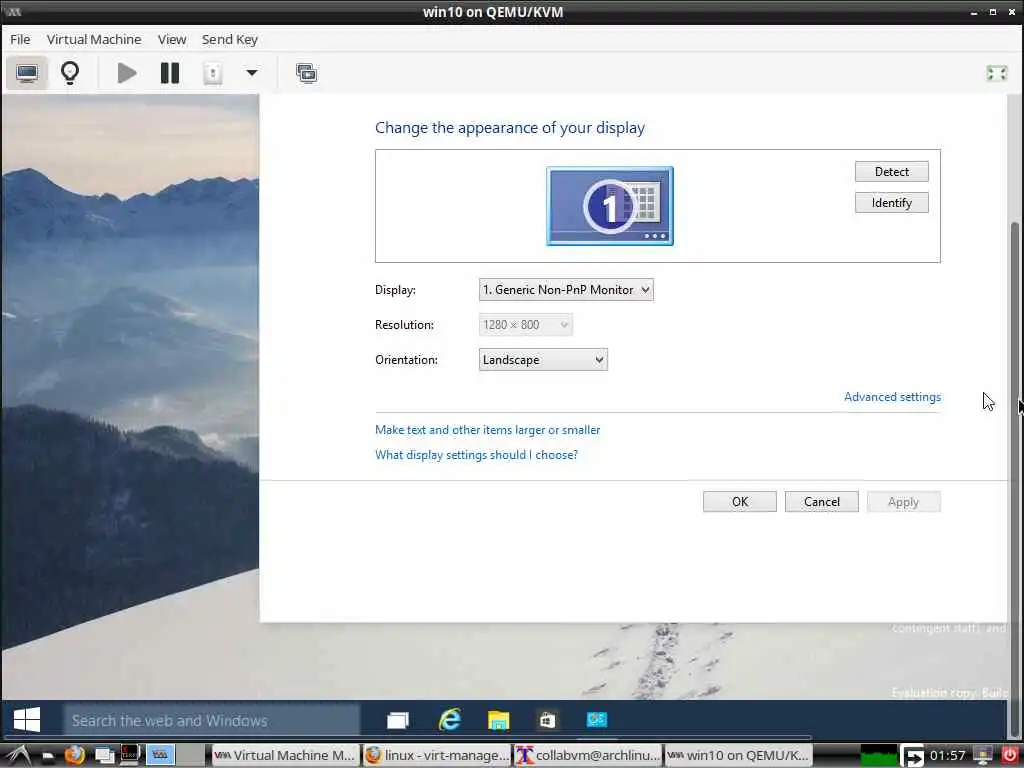Screen dimensions: 1024x768
Task: Click OK in display settings
Action: [x=740, y=502]
